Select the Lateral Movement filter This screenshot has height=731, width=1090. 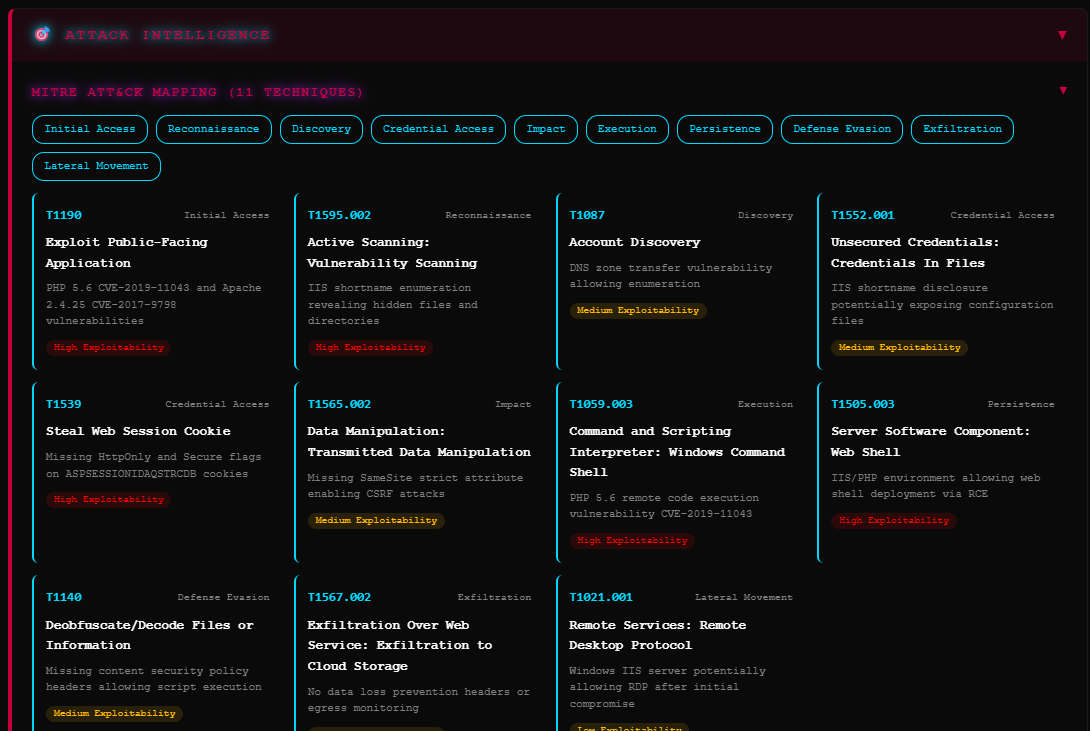pos(96,166)
